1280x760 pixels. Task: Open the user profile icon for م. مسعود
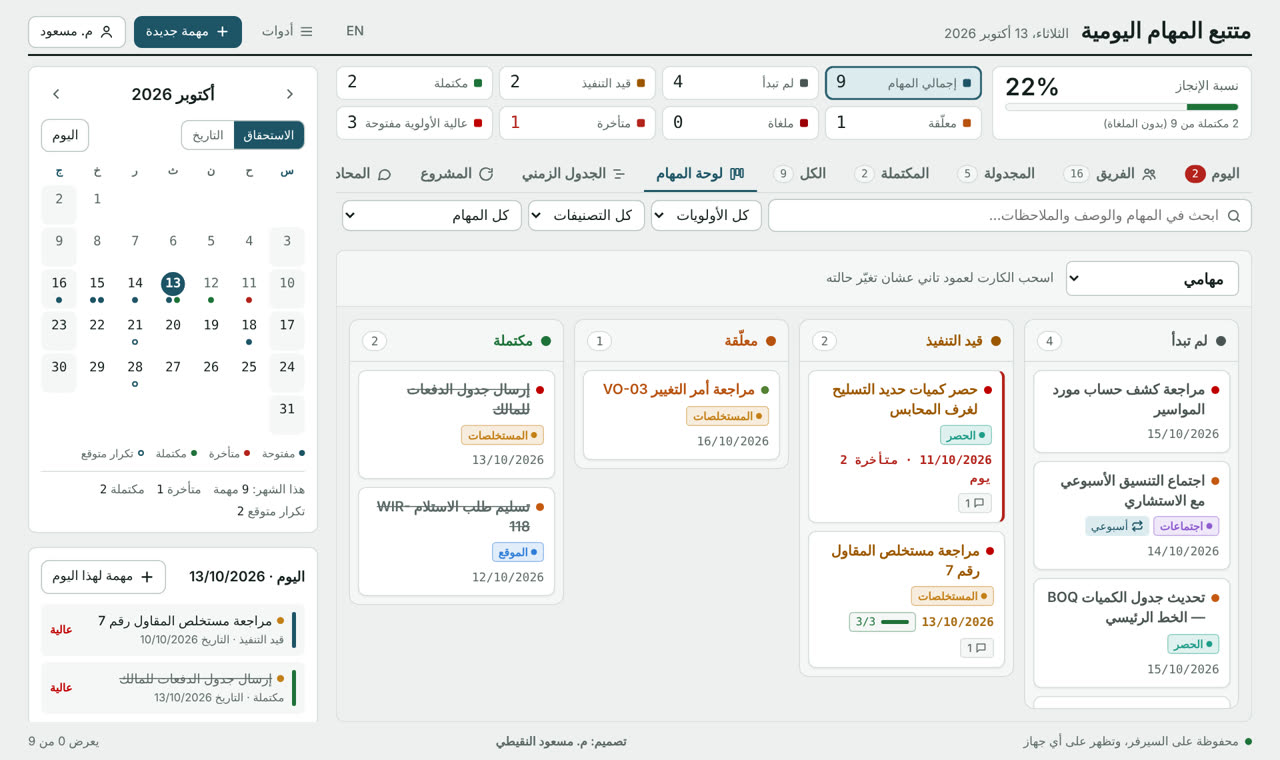pyautogui.click(x=106, y=32)
